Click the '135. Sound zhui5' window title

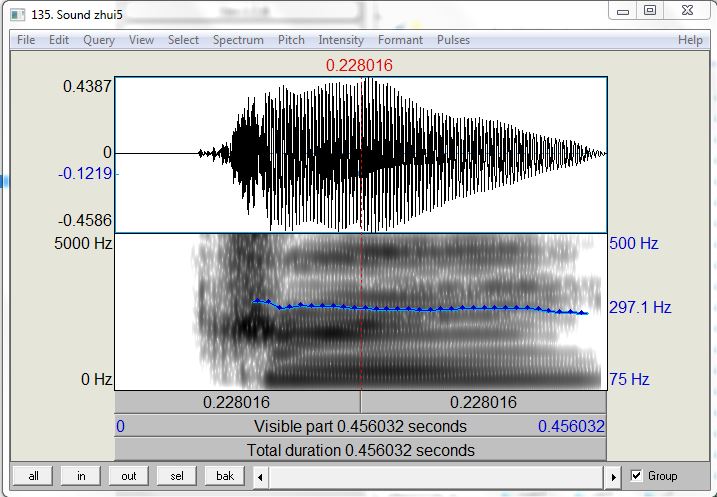pos(77,15)
